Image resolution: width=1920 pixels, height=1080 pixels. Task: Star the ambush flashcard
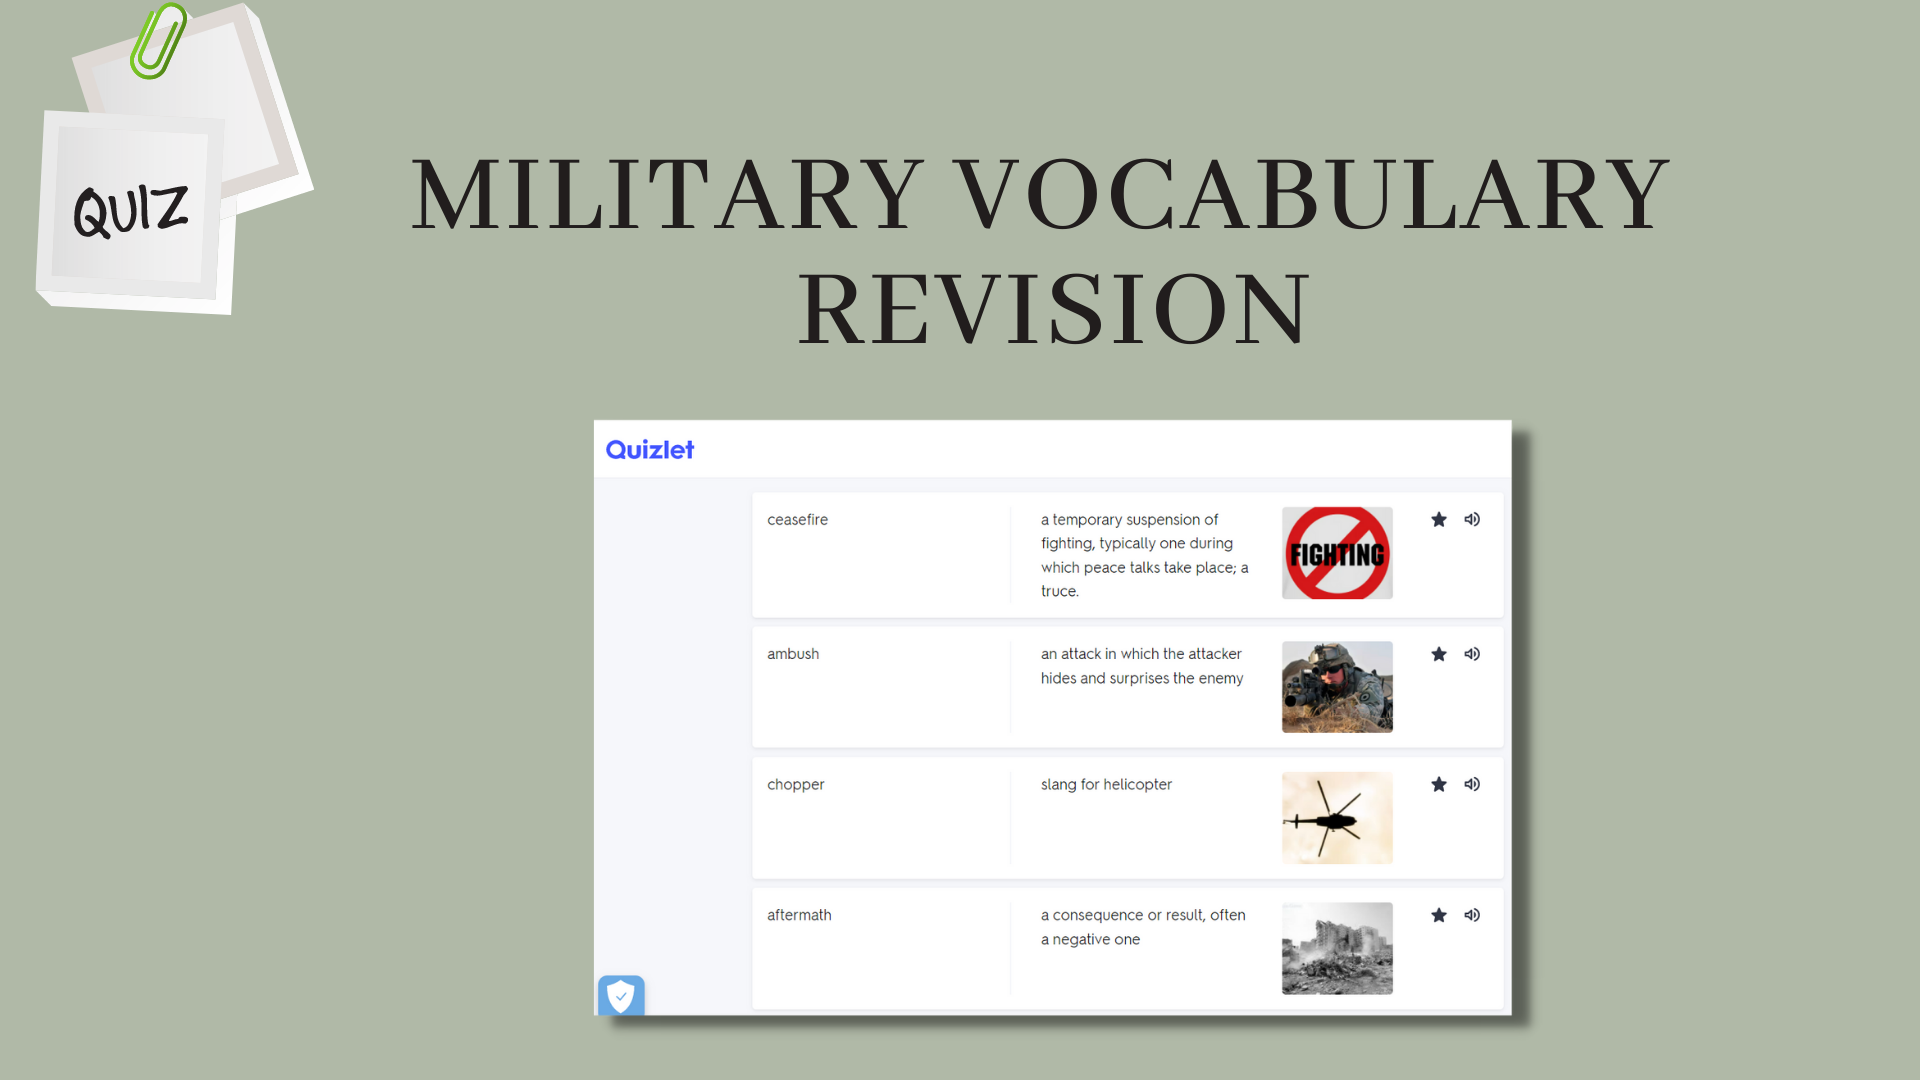(x=1438, y=654)
